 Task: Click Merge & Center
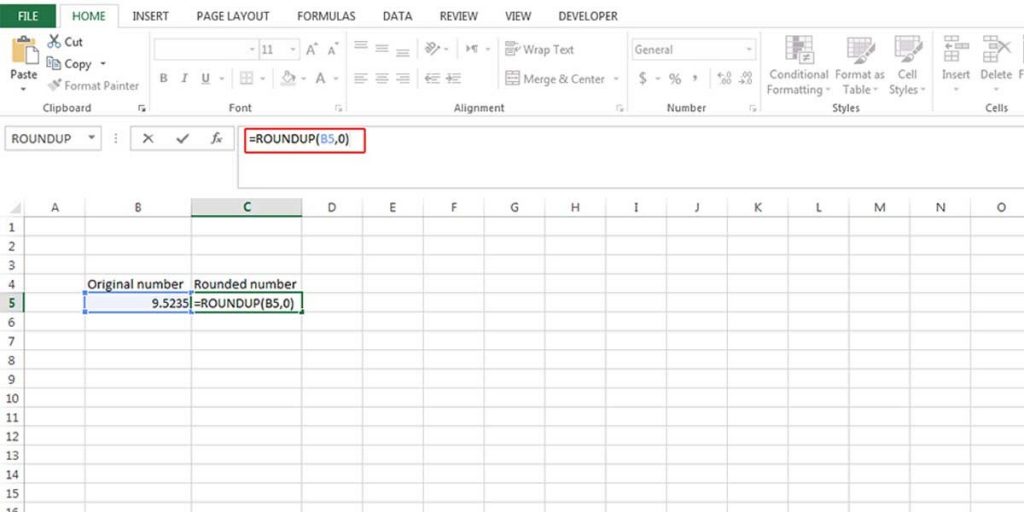click(x=555, y=78)
